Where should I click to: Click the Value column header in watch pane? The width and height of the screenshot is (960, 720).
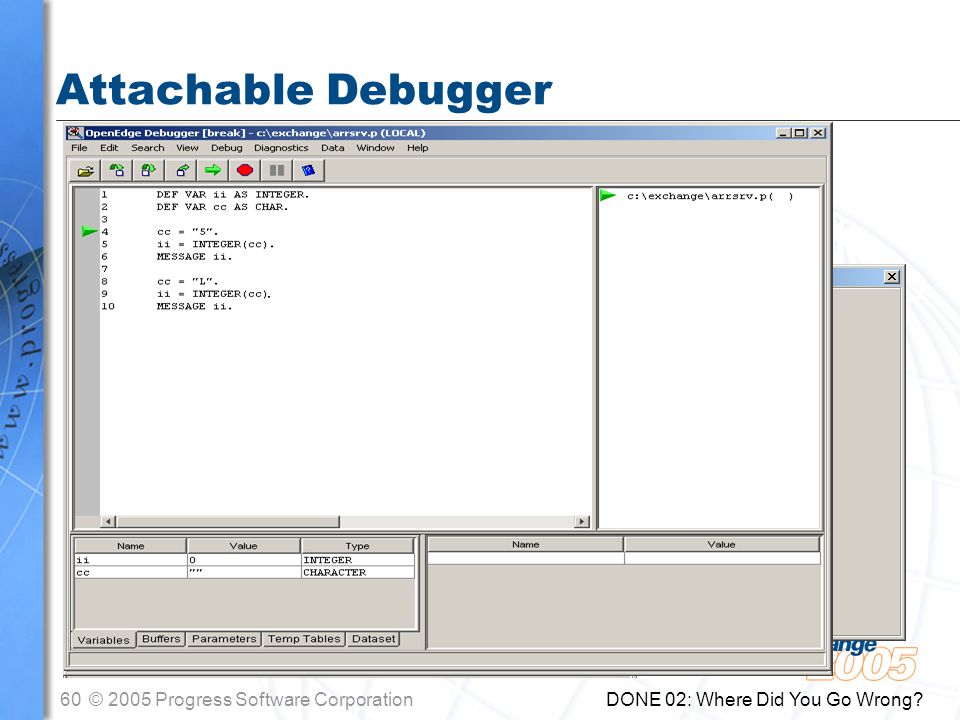[x=722, y=544]
